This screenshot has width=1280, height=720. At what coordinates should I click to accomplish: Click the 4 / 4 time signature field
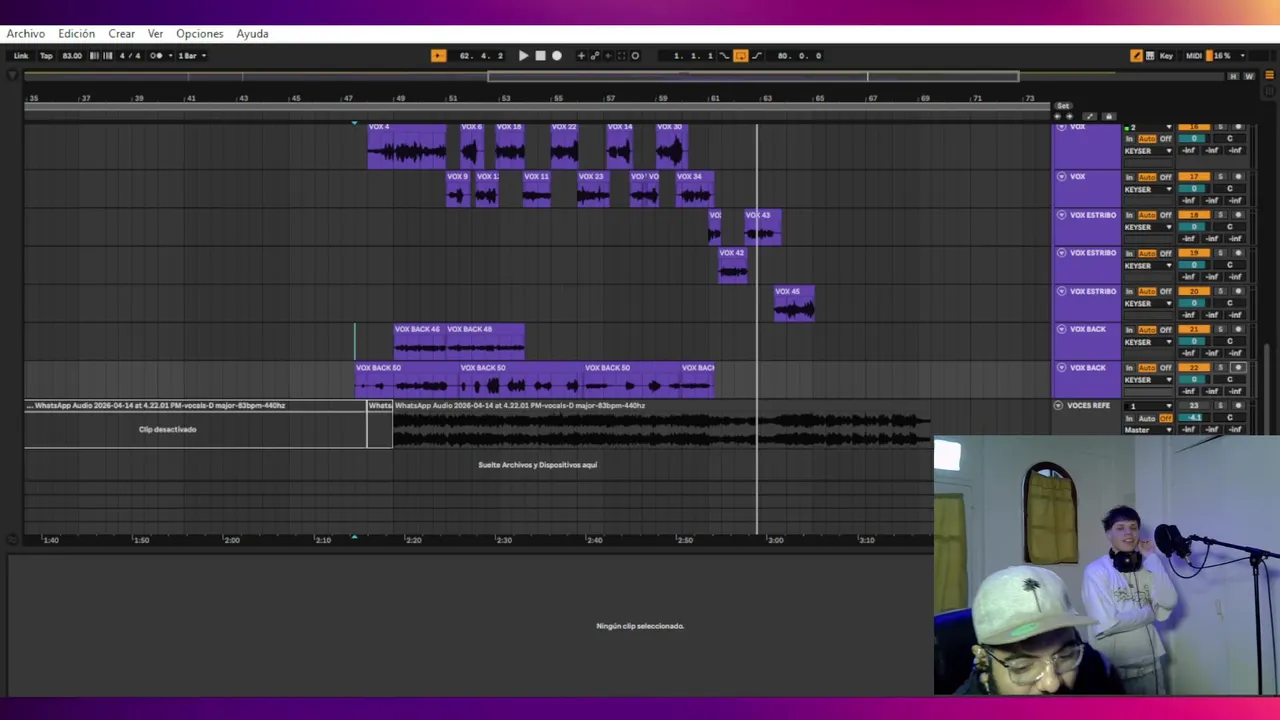coord(130,56)
